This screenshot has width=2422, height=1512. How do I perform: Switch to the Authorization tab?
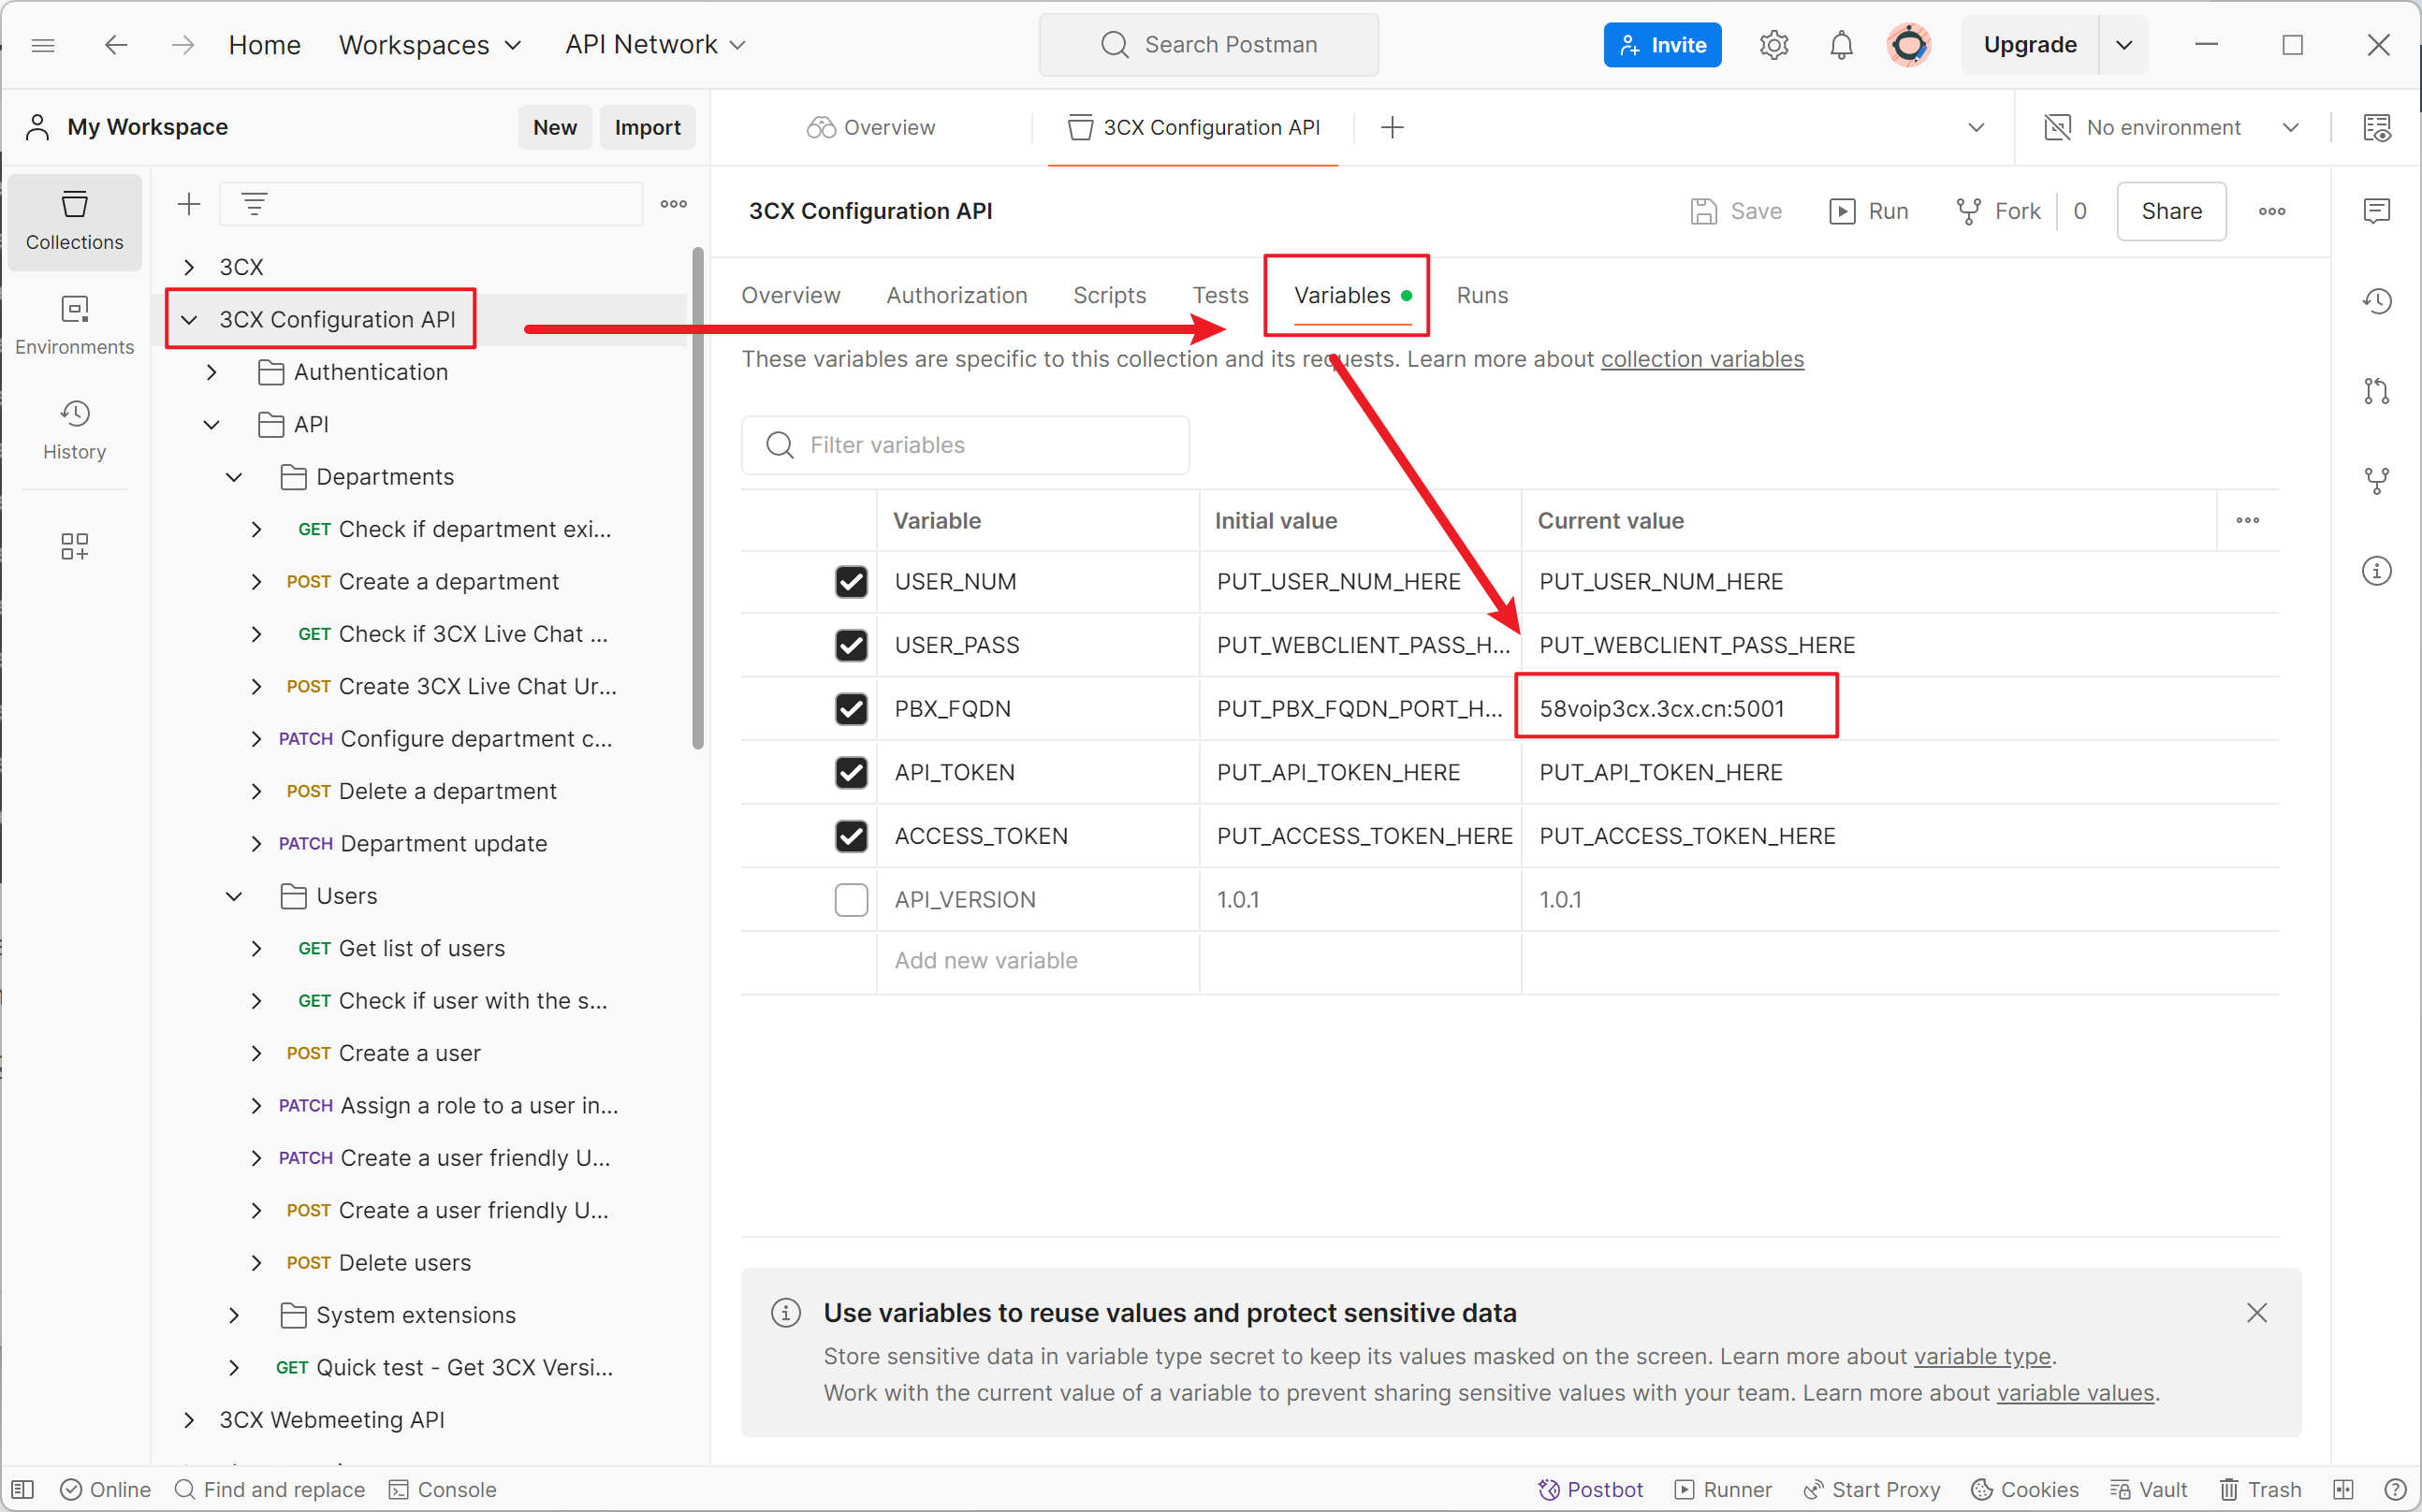pyautogui.click(x=956, y=295)
